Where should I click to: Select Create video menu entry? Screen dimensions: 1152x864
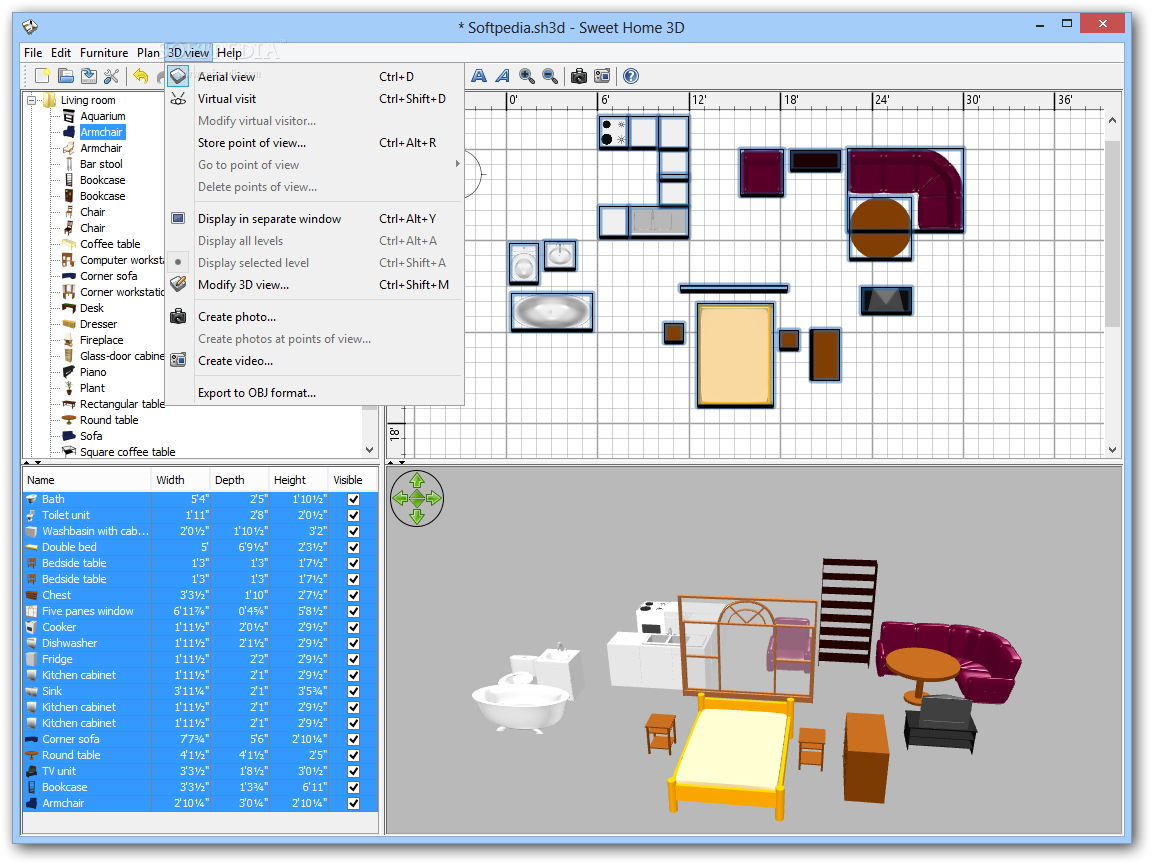(314, 361)
